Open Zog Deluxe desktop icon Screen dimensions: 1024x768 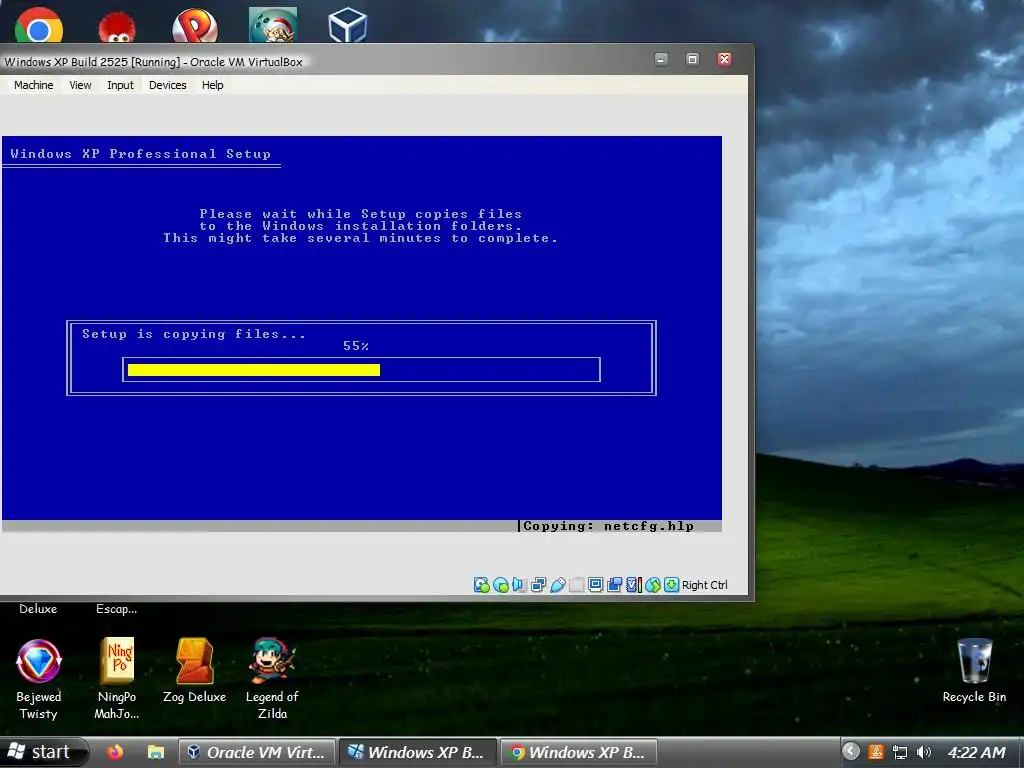tap(195, 670)
